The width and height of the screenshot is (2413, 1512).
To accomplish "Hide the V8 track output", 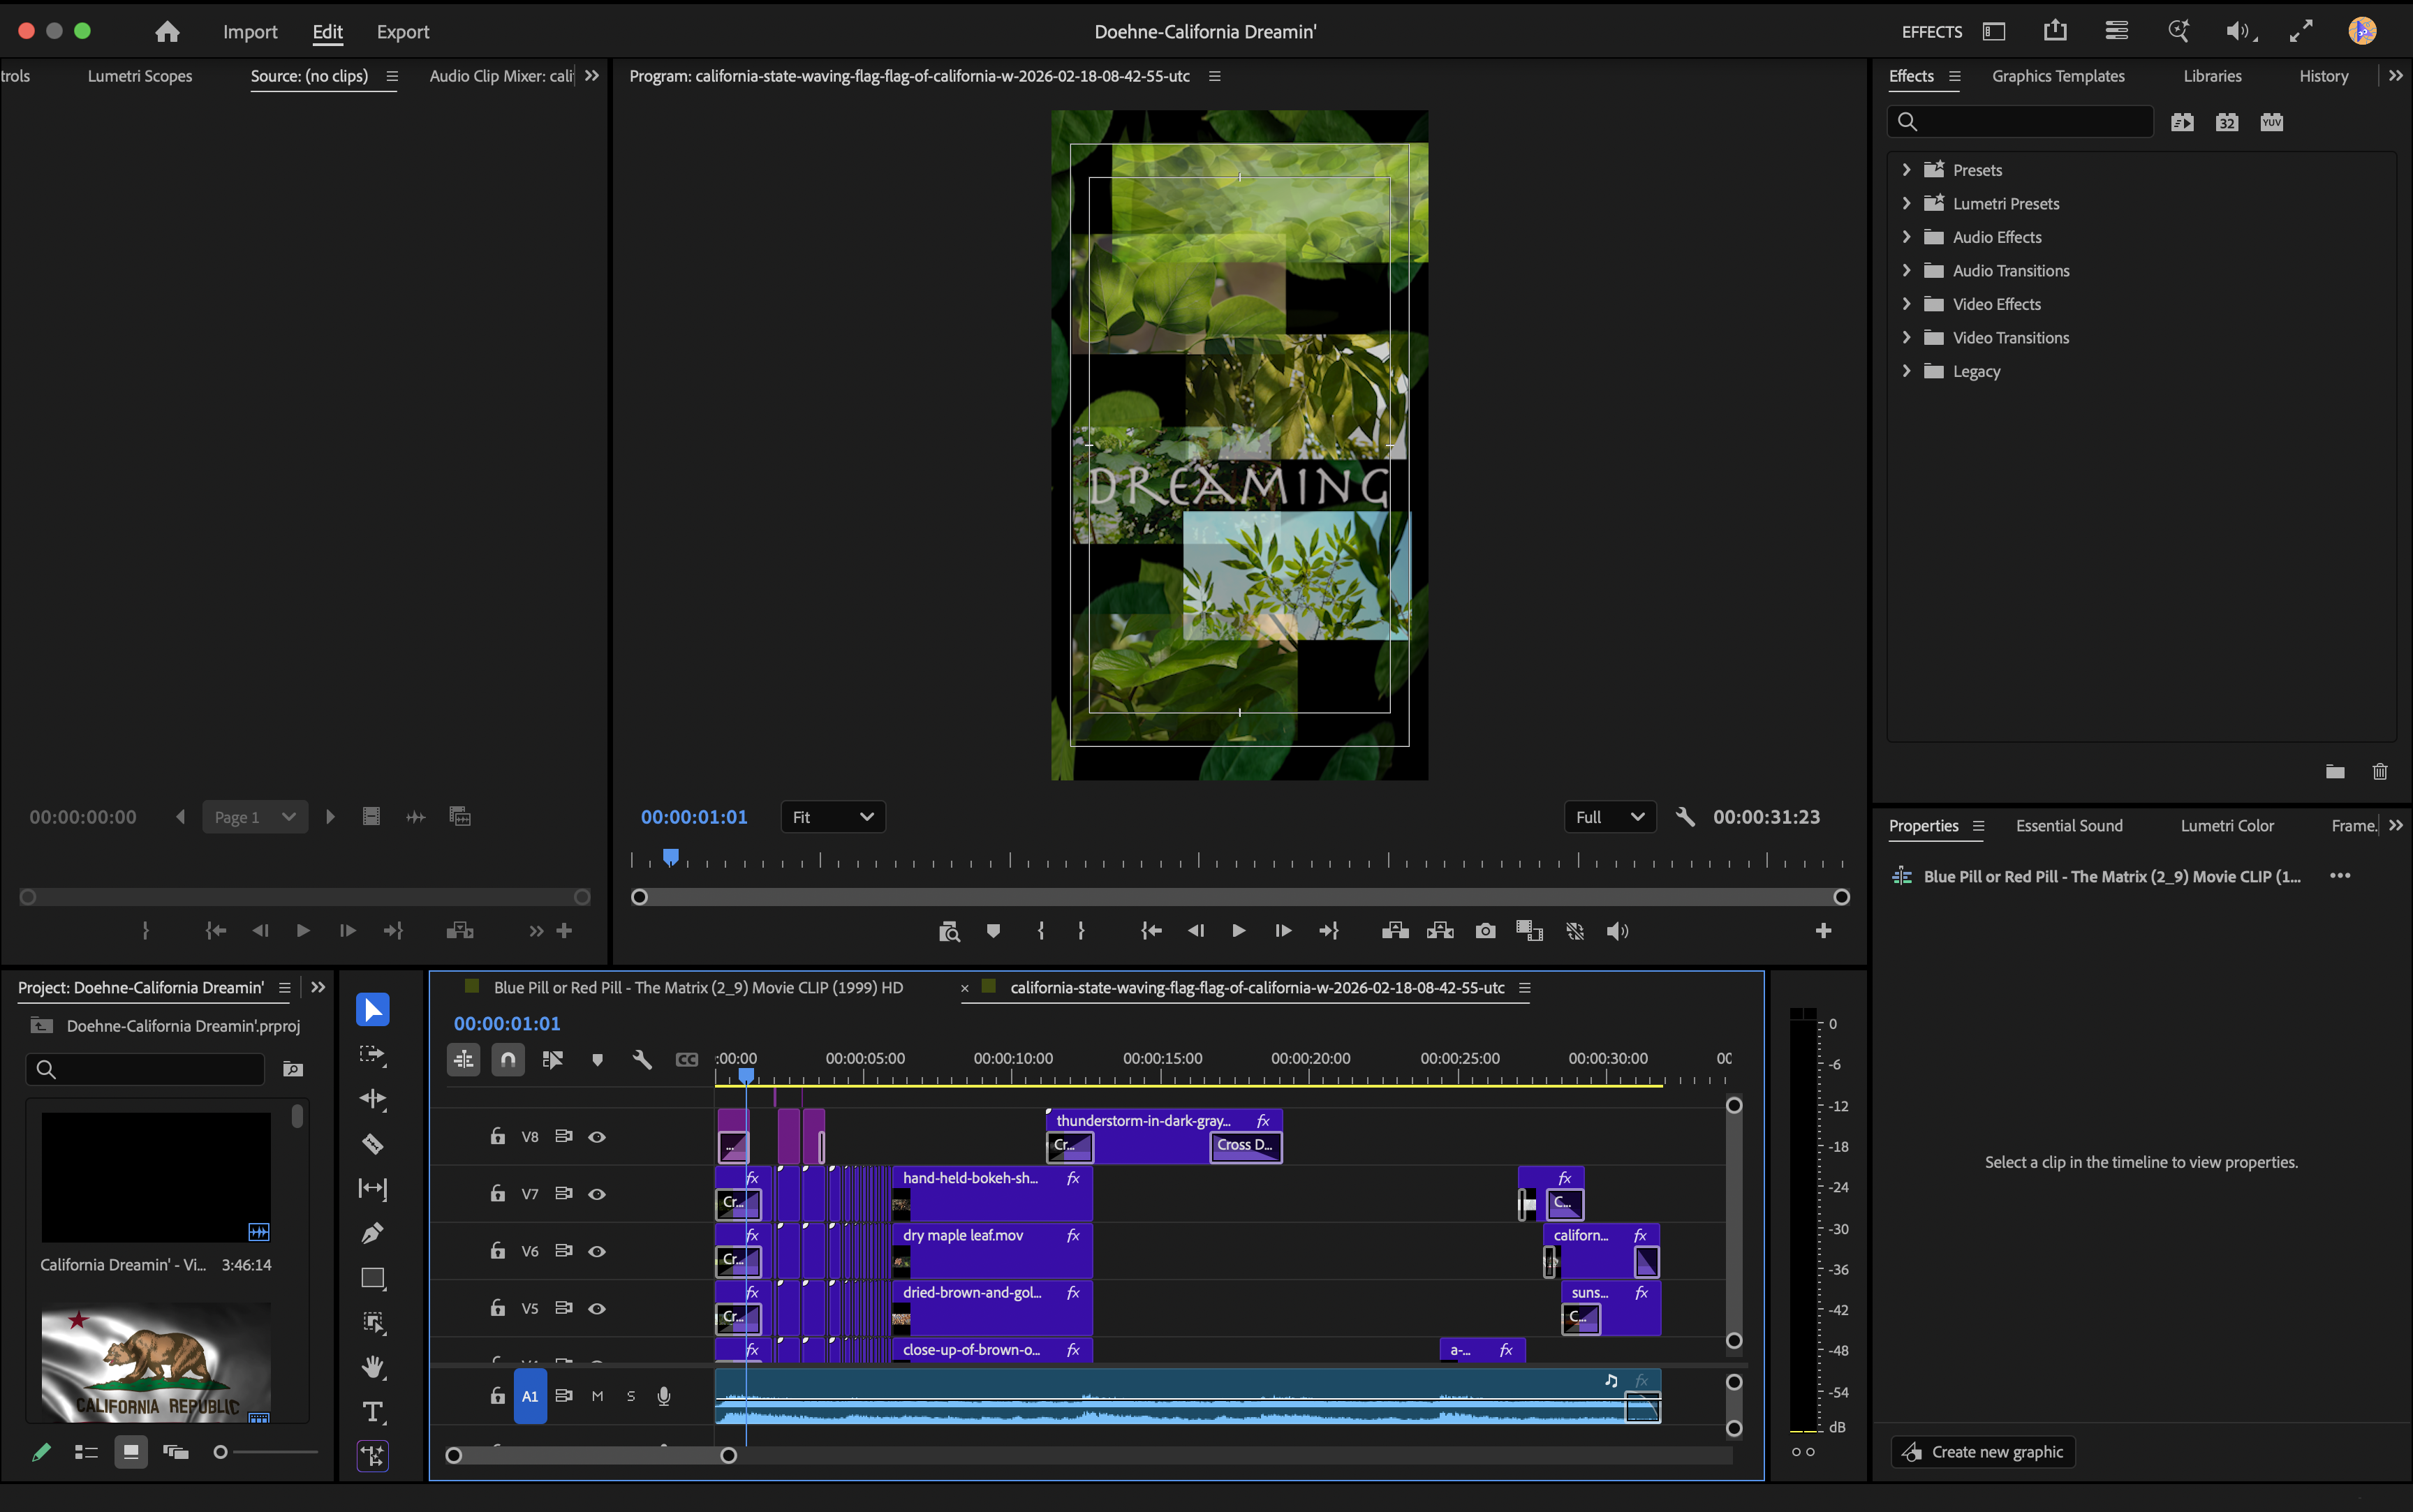I will (597, 1137).
